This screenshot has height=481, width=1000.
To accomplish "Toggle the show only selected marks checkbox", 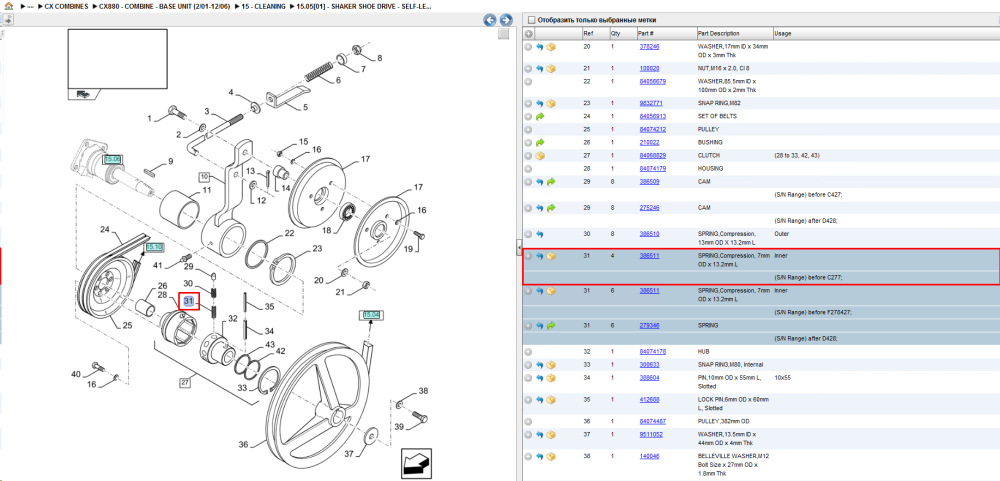I will [x=531, y=20].
